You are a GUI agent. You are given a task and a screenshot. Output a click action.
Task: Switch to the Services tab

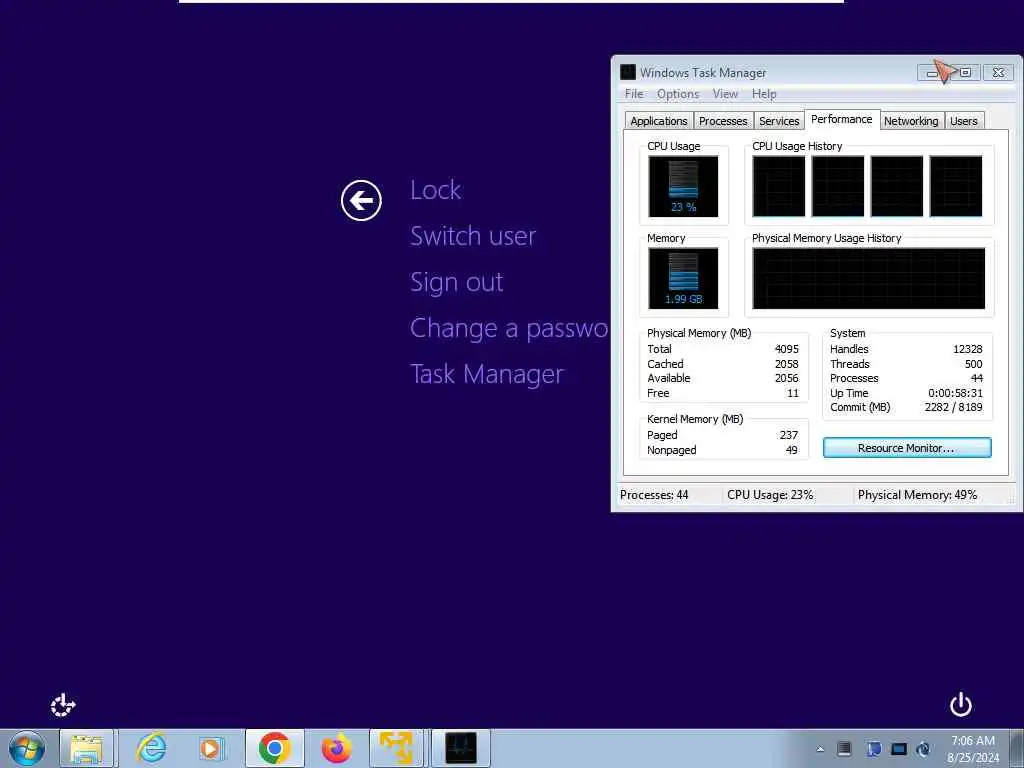point(779,121)
